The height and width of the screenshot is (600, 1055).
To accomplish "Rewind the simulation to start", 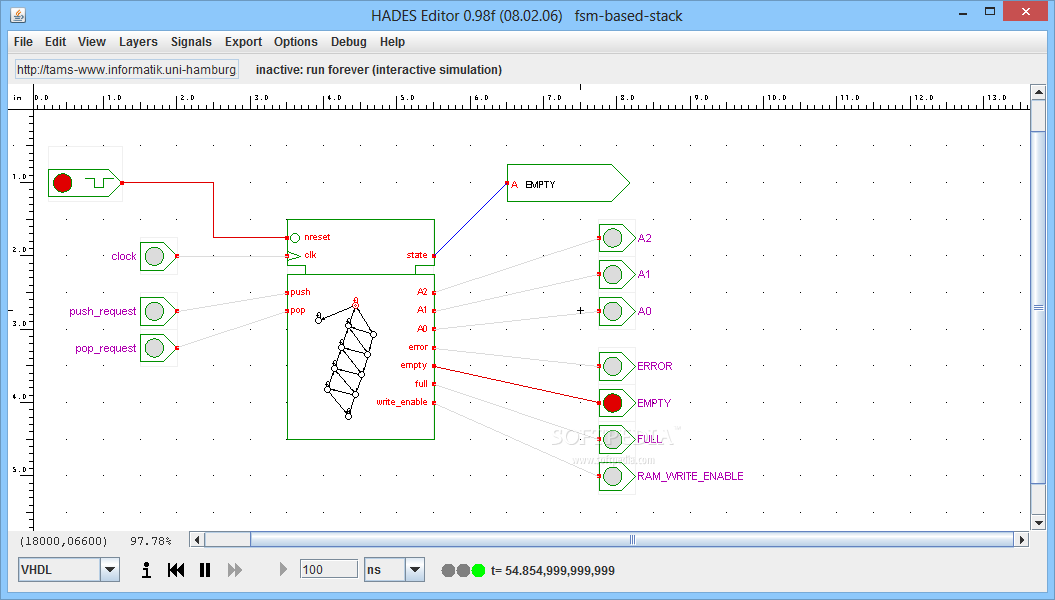I will pyautogui.click(x=176, y=570).
